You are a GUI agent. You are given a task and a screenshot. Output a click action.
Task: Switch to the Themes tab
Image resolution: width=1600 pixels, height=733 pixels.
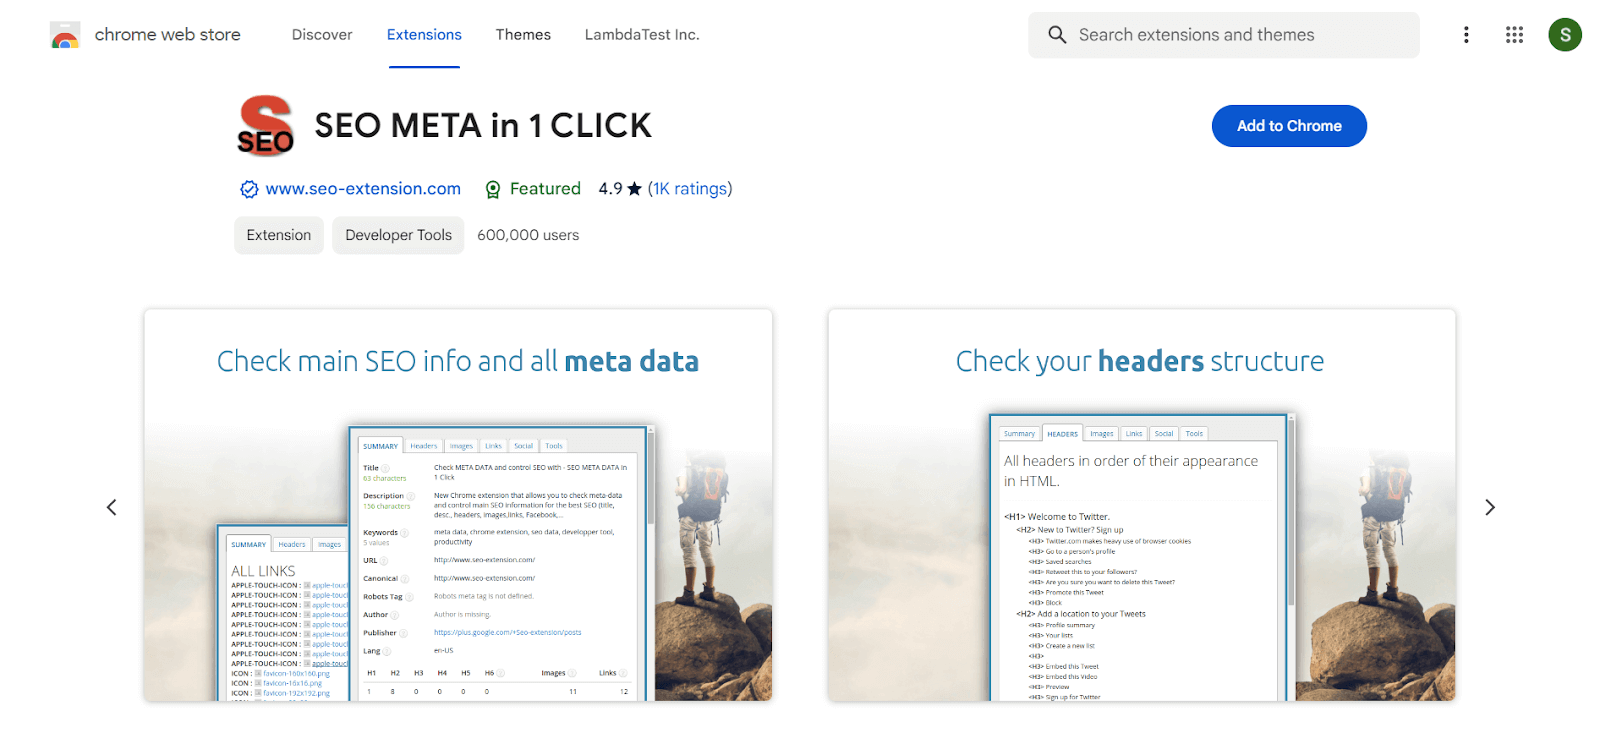click(523, 35)
